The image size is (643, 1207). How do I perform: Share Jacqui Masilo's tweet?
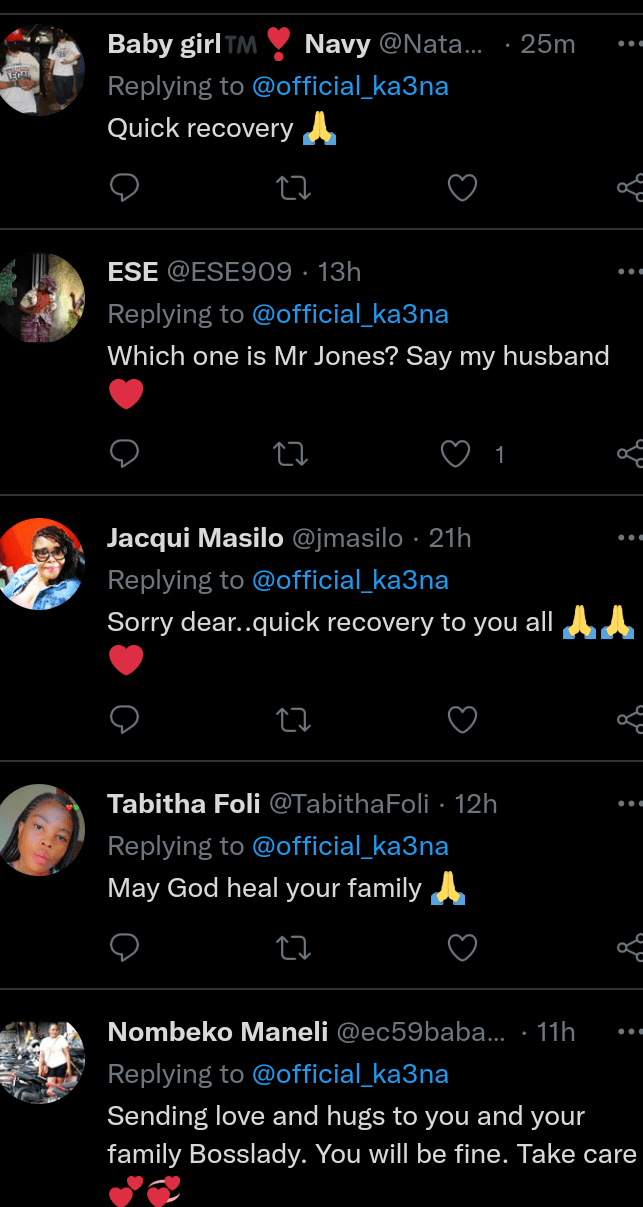[630, 719]
